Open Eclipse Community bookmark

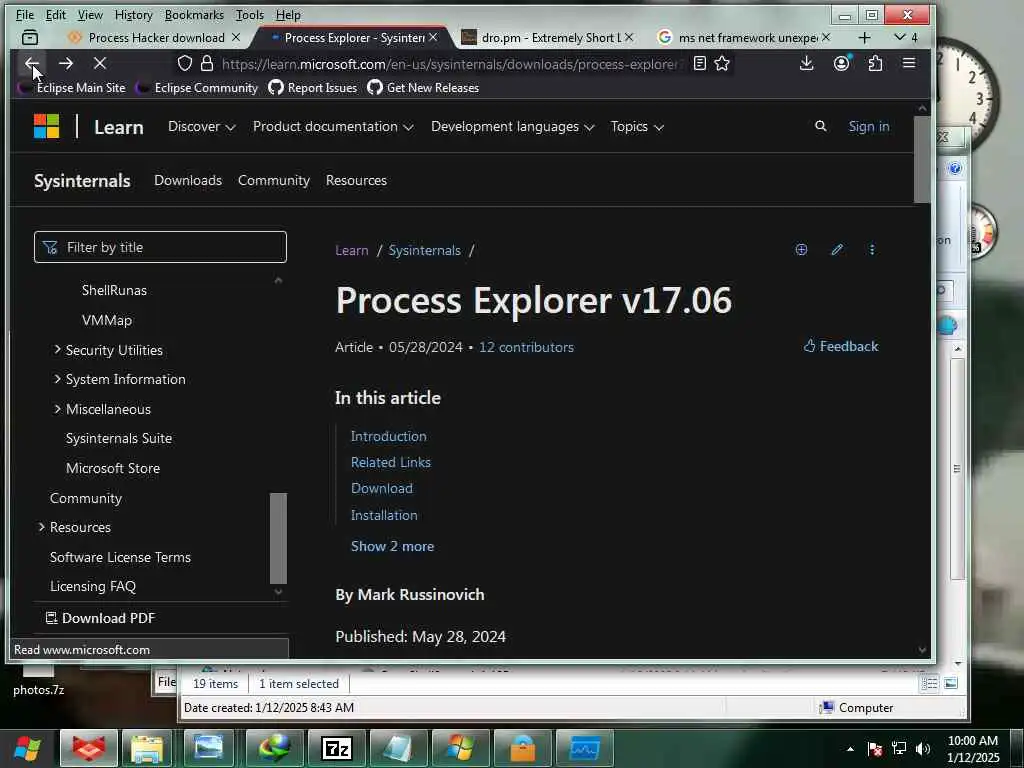point(197,88)
